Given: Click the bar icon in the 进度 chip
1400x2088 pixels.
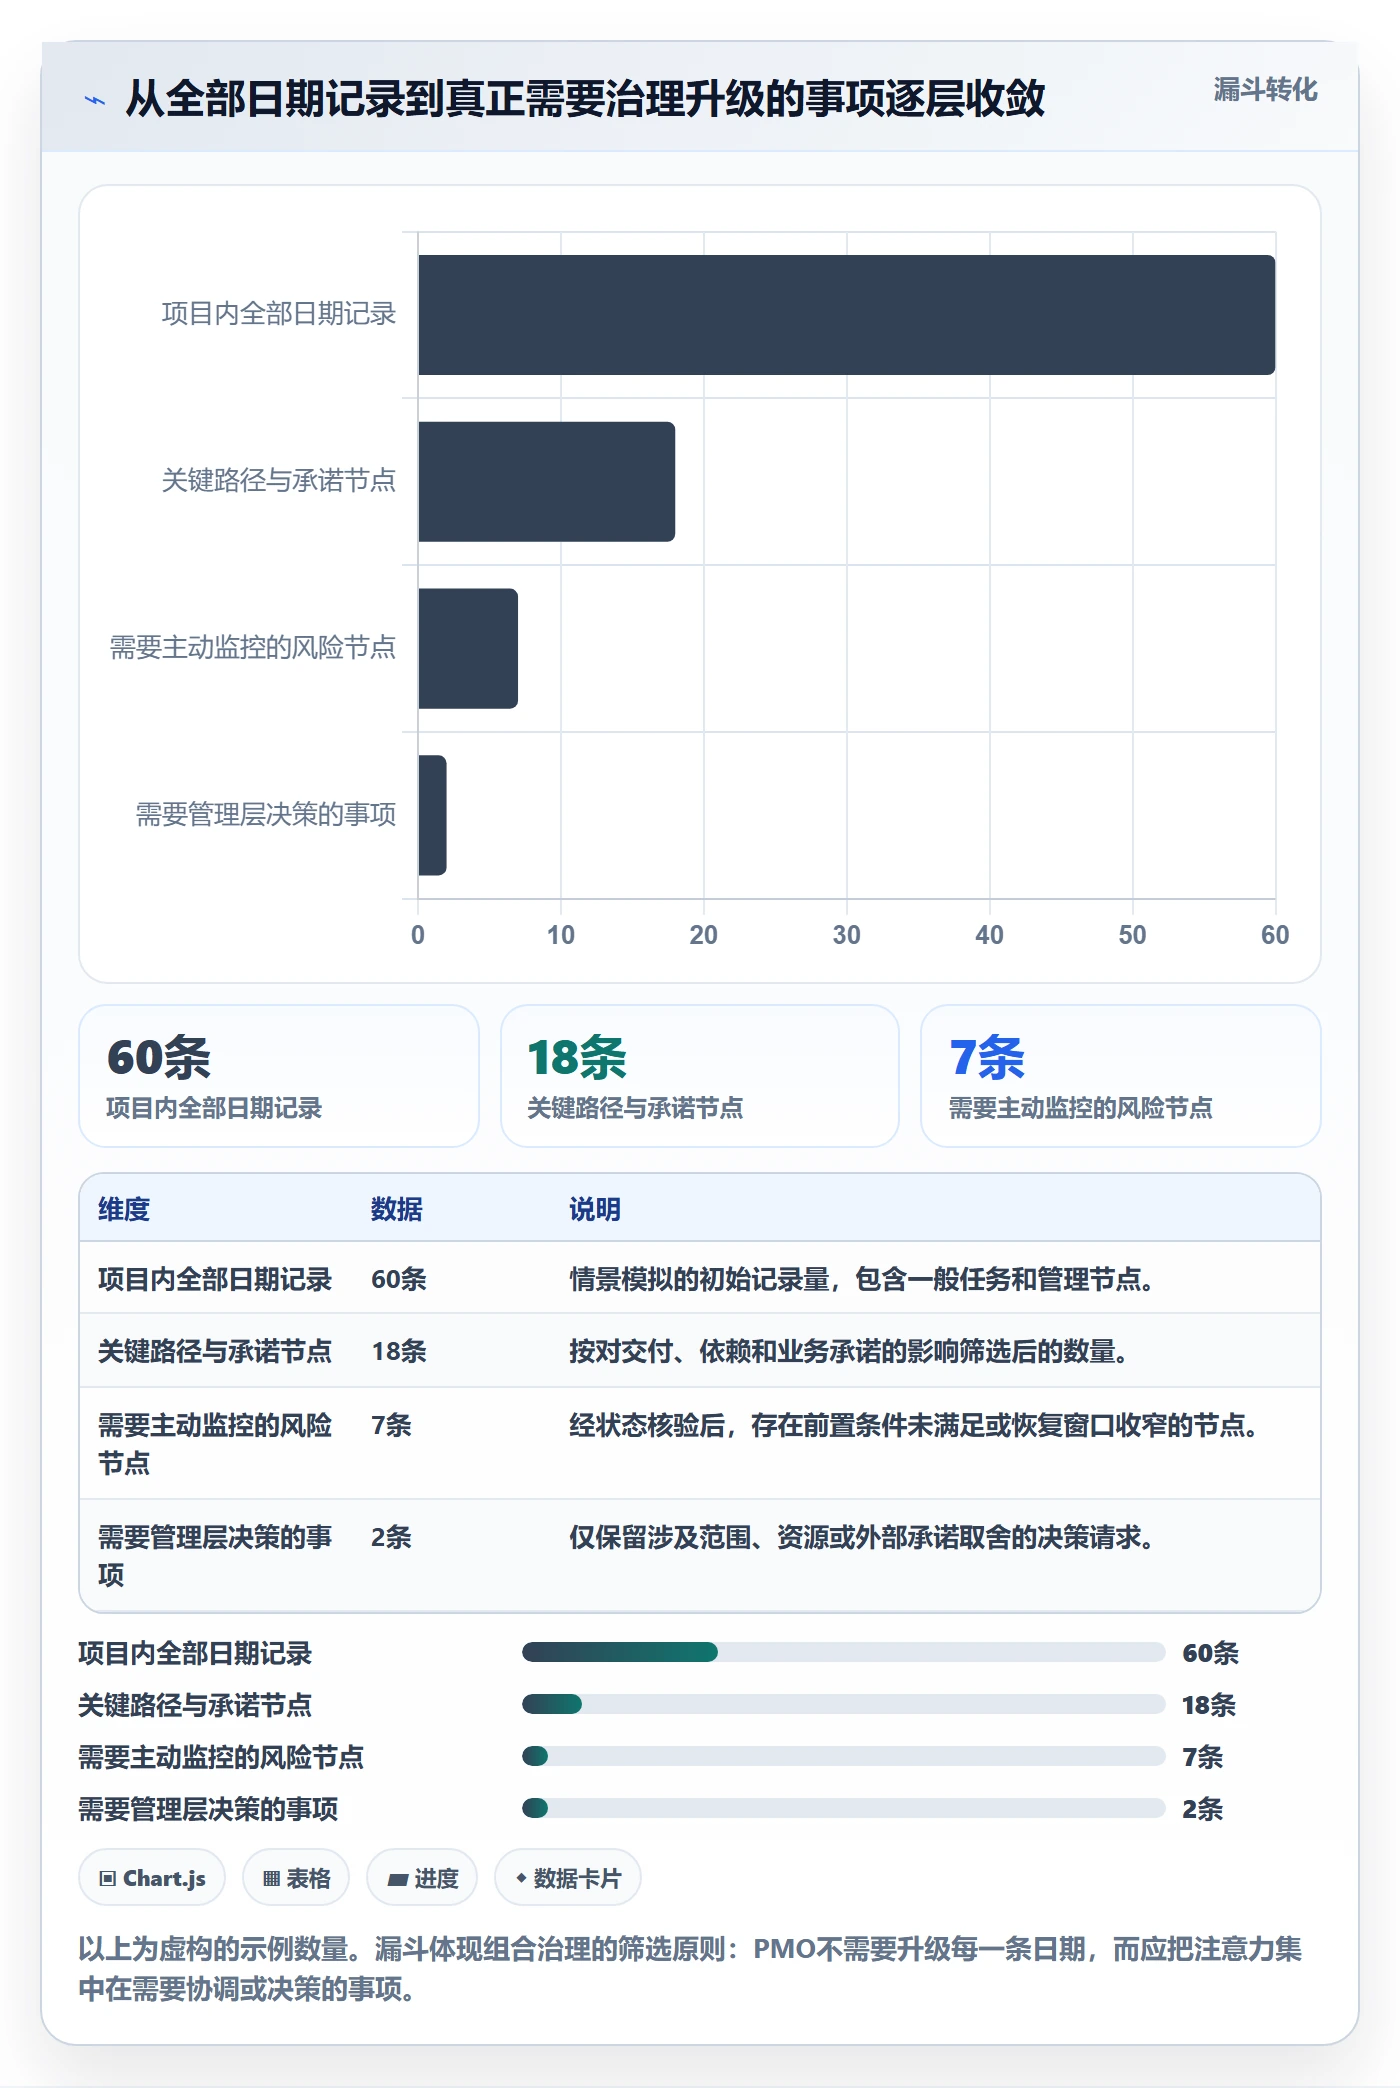Looking at the screenshot, I should (x=398, y=1879).
